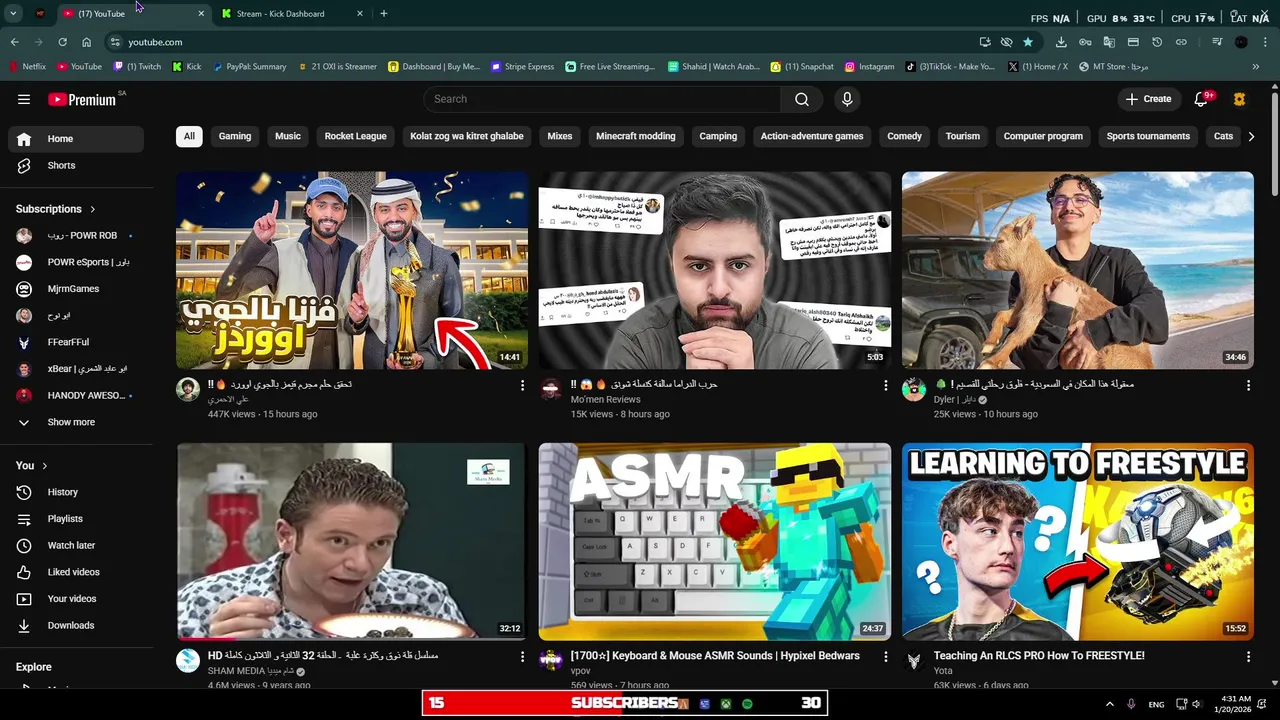The height and width of the screenshot is (720, 1280).
Task: Expand Show more subscriptions
Action: tap(76, 422)
